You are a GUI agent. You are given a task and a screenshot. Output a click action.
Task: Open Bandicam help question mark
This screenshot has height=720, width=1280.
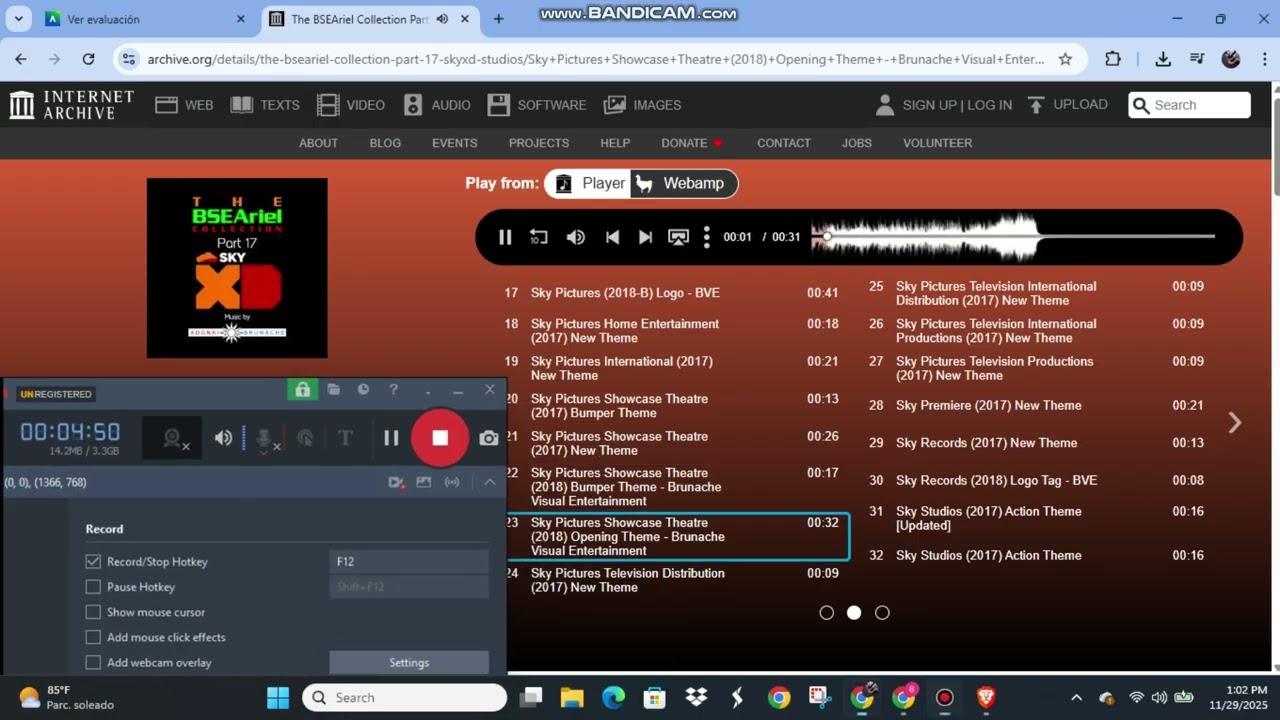click(x=393, y=389)
